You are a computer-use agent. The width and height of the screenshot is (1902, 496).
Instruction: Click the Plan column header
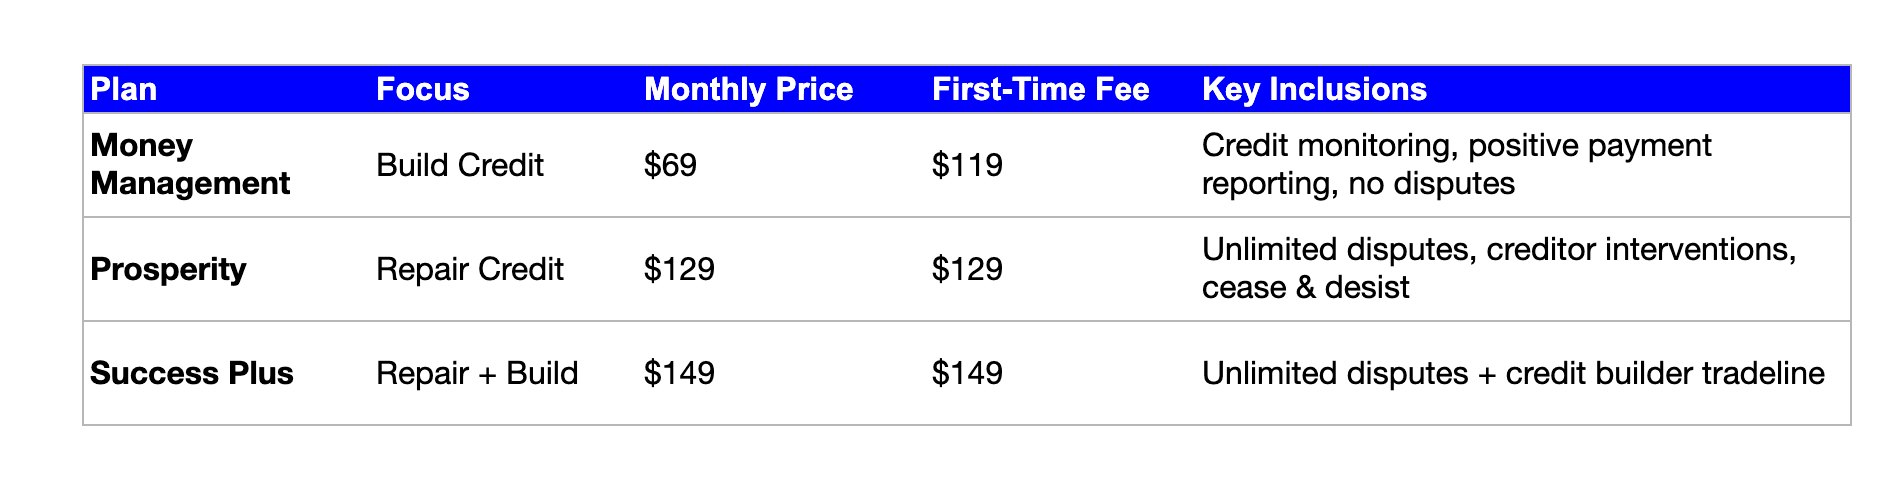[124, 90]
